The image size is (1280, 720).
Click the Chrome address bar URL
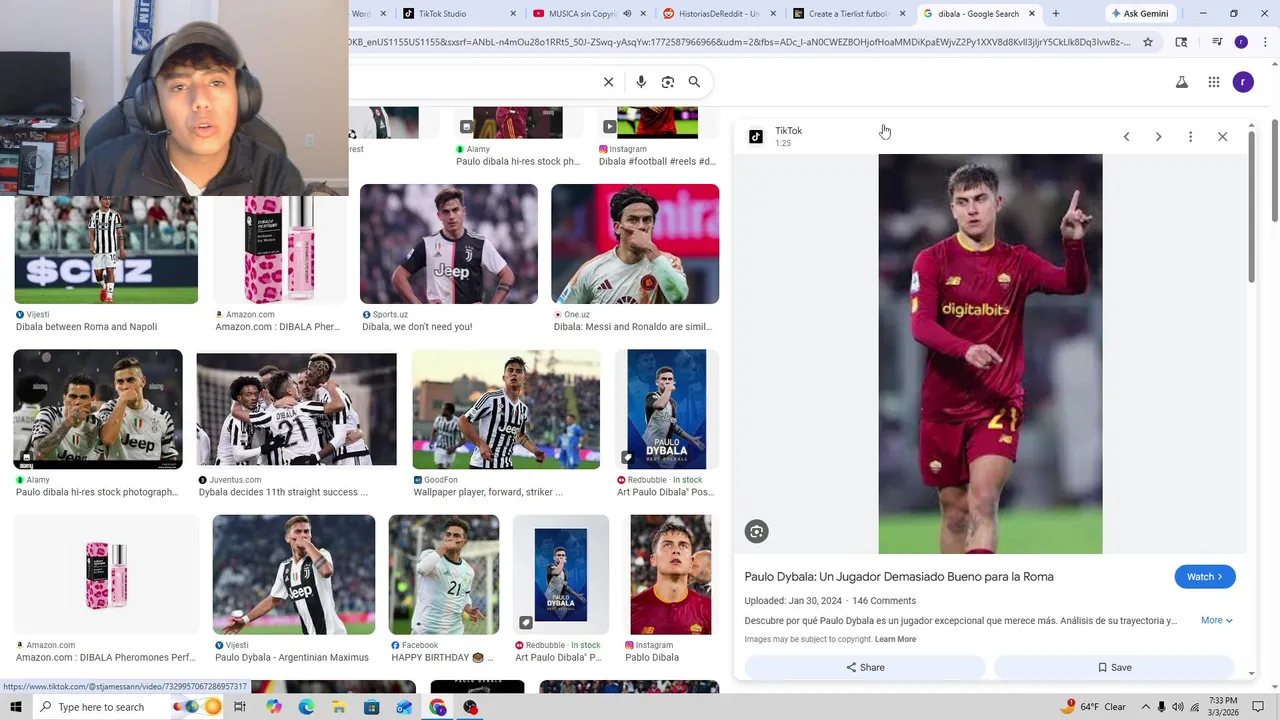[x=740, y=42]
